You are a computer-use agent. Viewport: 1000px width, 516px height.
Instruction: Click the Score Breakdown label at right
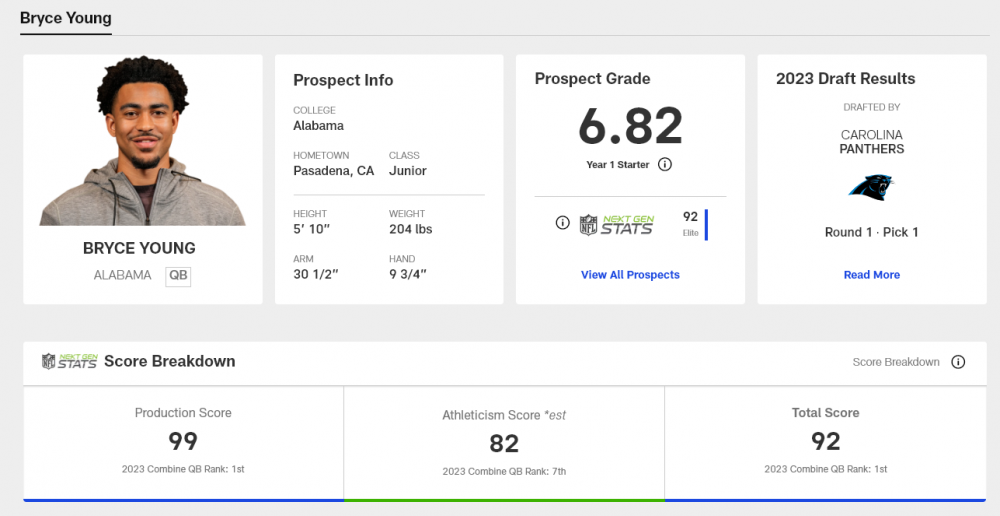(896, 362)
